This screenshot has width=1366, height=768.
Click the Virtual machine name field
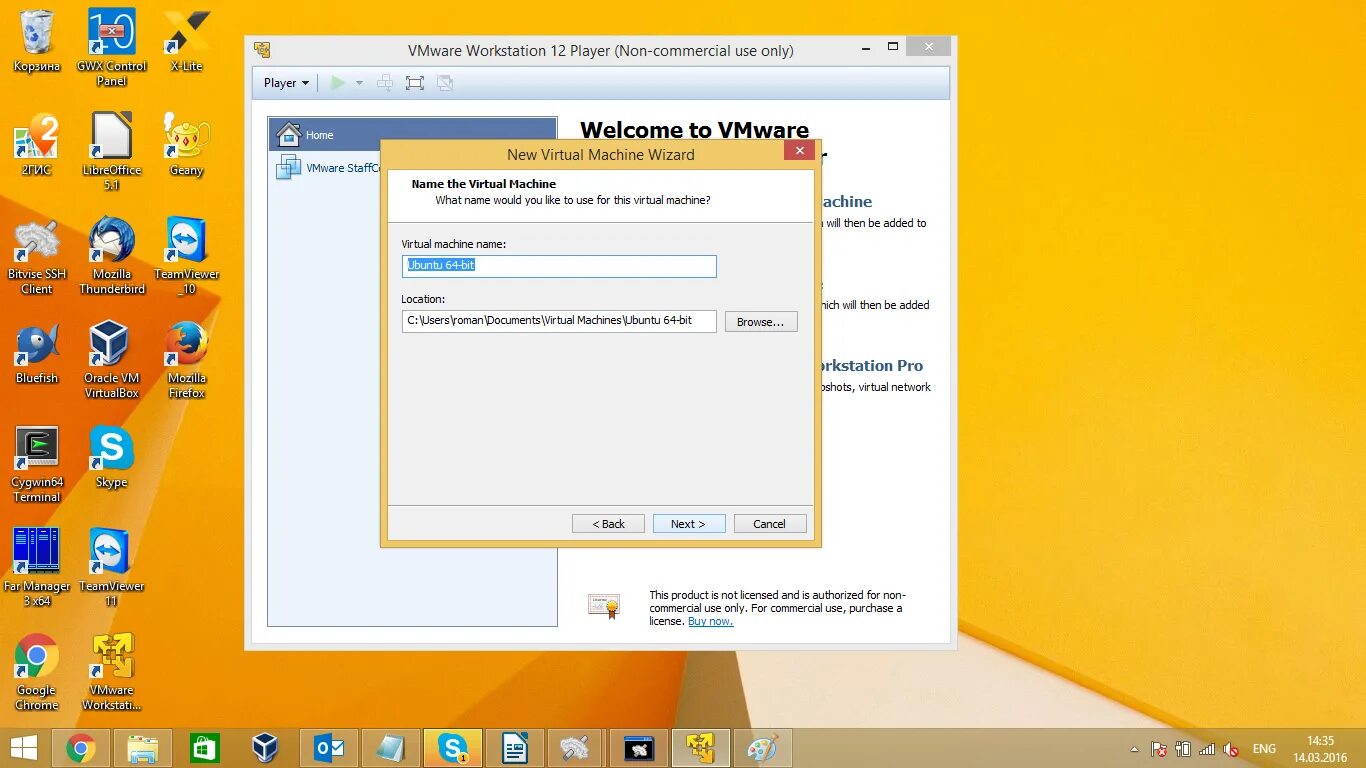[x=559, y=266]
